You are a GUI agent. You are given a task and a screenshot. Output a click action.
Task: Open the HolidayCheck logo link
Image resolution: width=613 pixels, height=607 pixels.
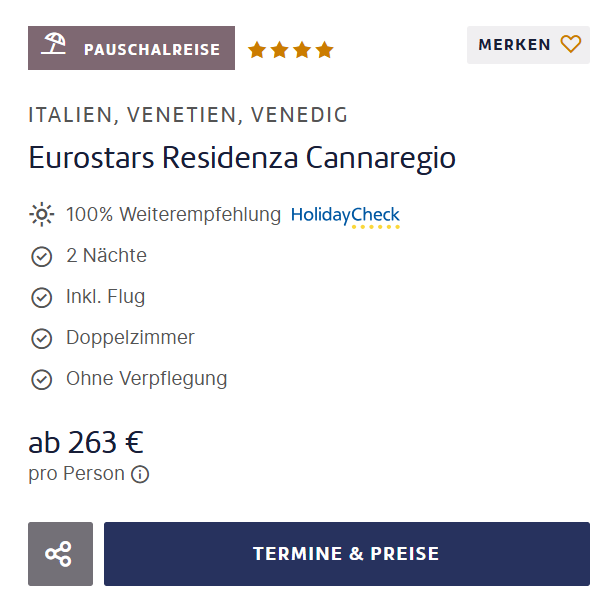pos(345,215)
